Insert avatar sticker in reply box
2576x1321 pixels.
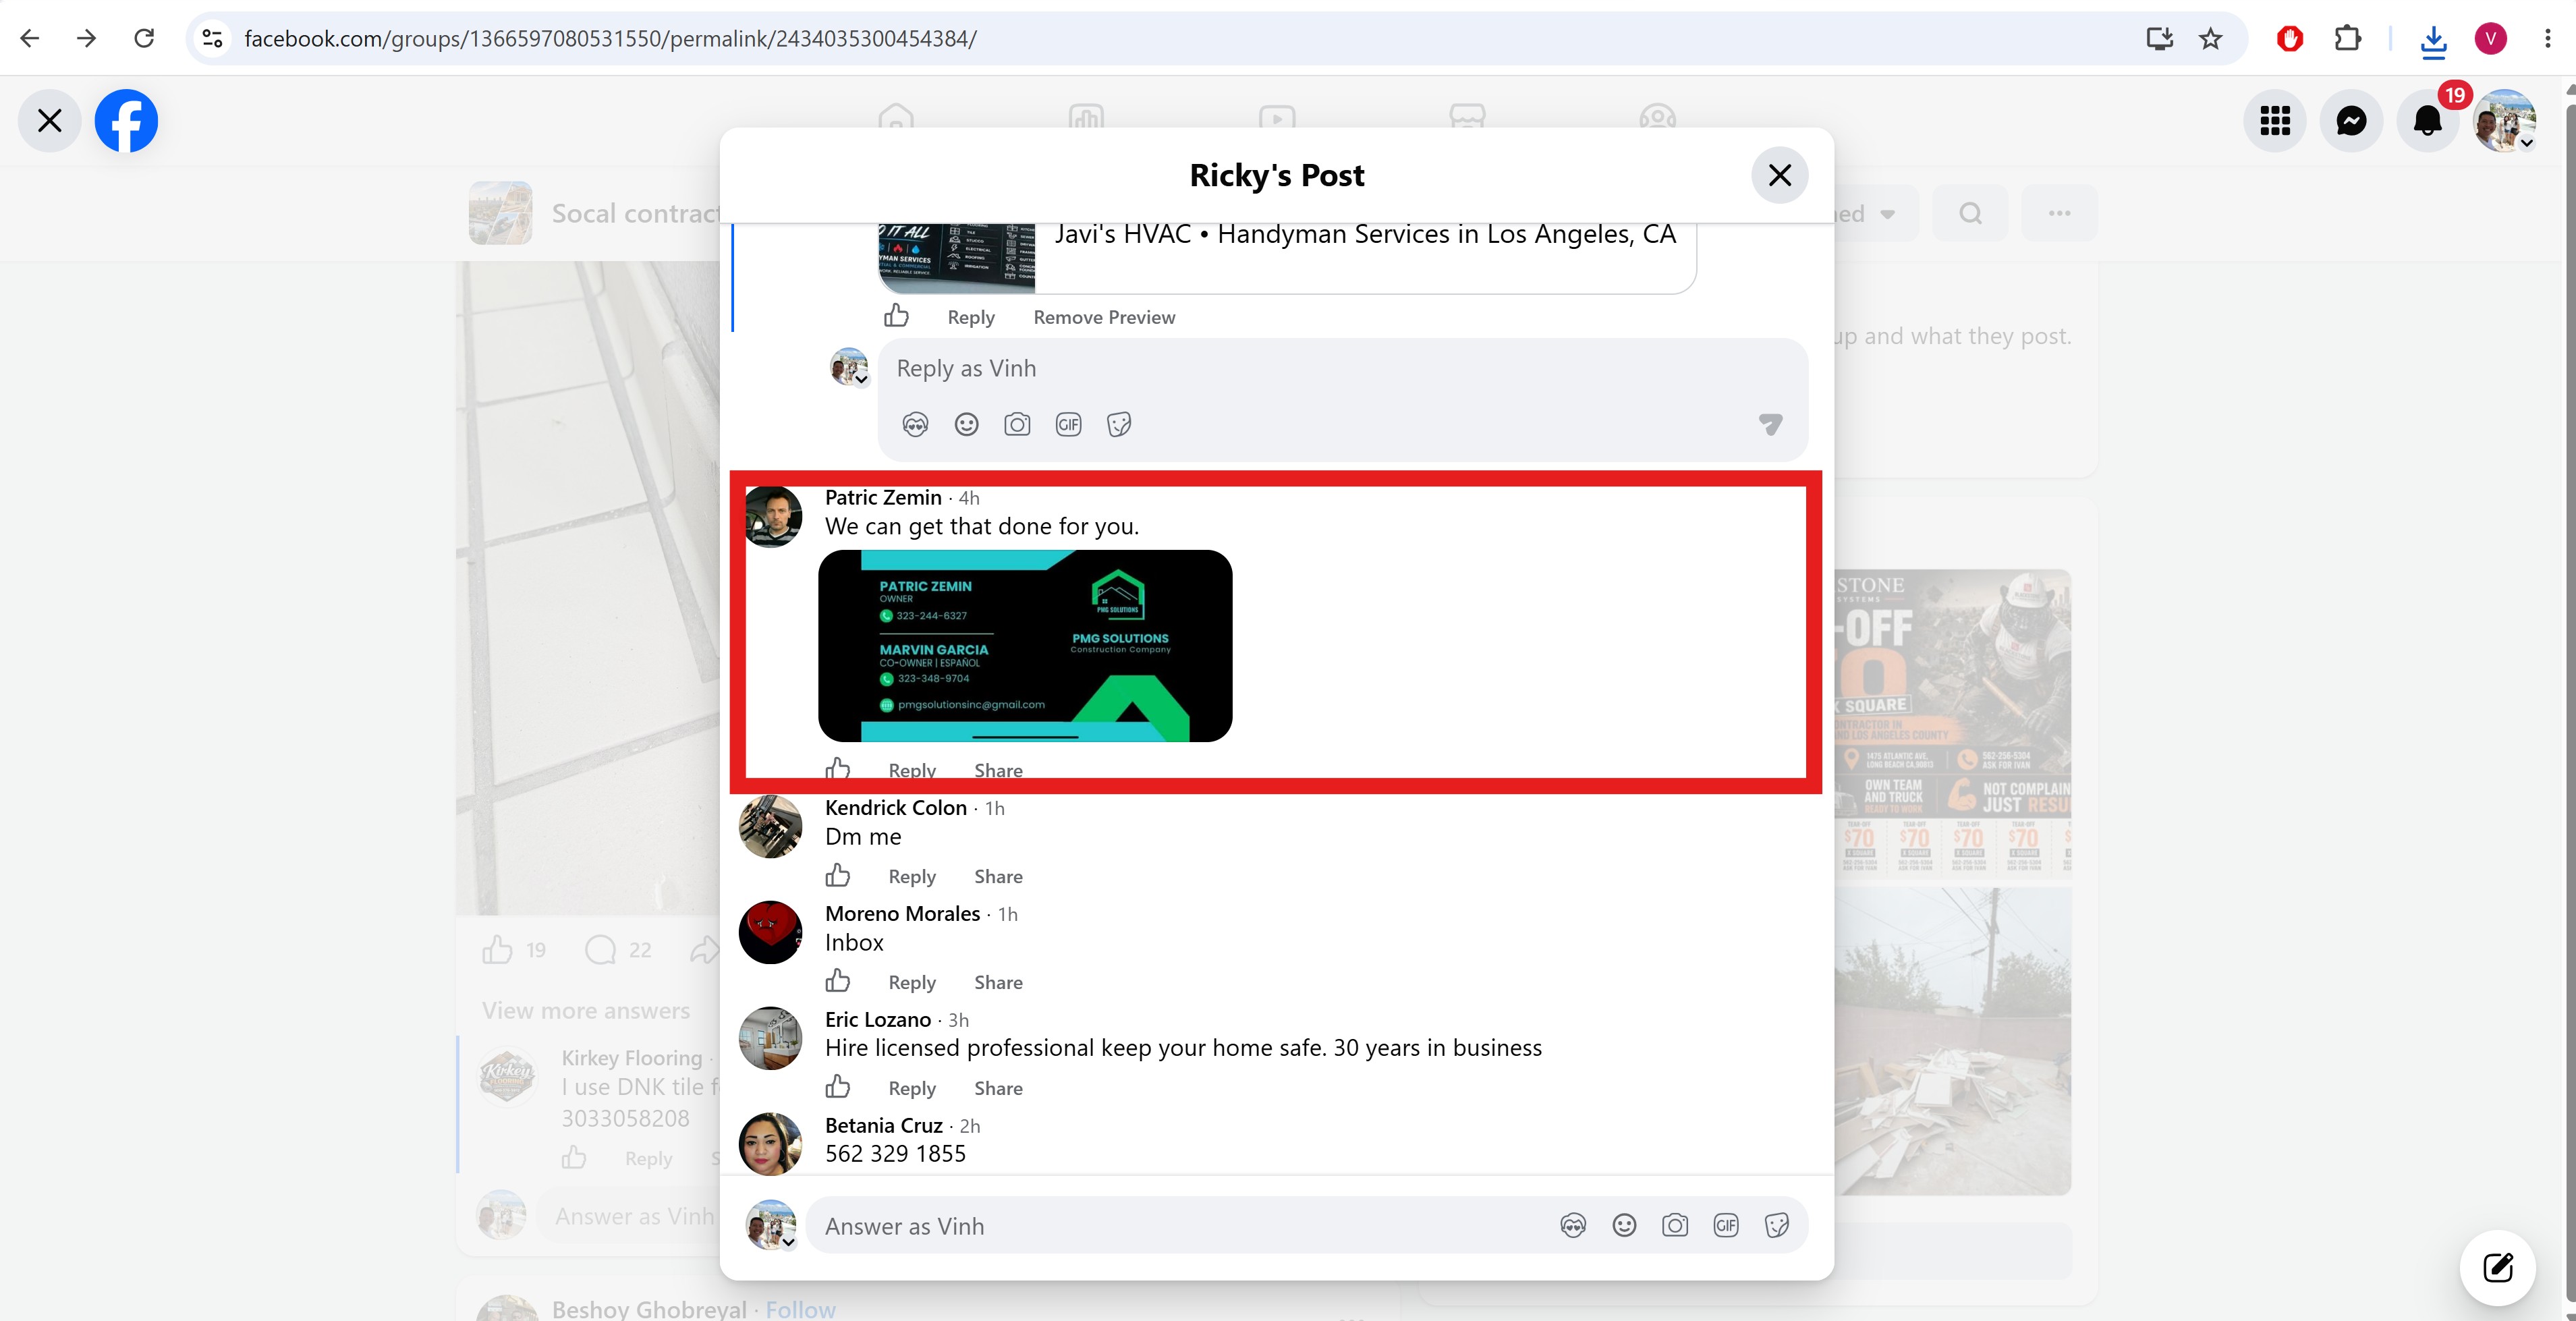click(915, 424)
